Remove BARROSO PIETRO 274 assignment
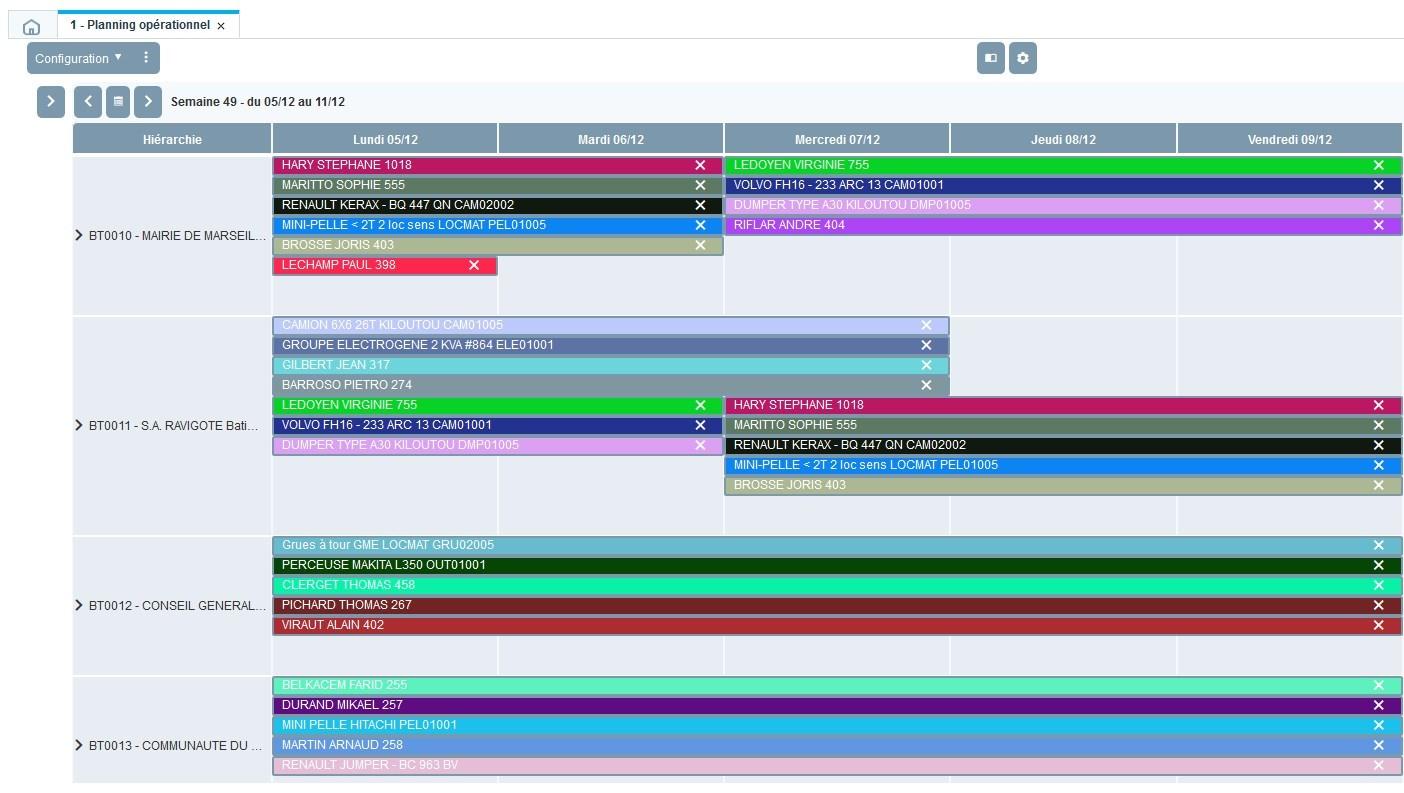1404x793 pixels. pyautogui.click(x=926, y=385)
